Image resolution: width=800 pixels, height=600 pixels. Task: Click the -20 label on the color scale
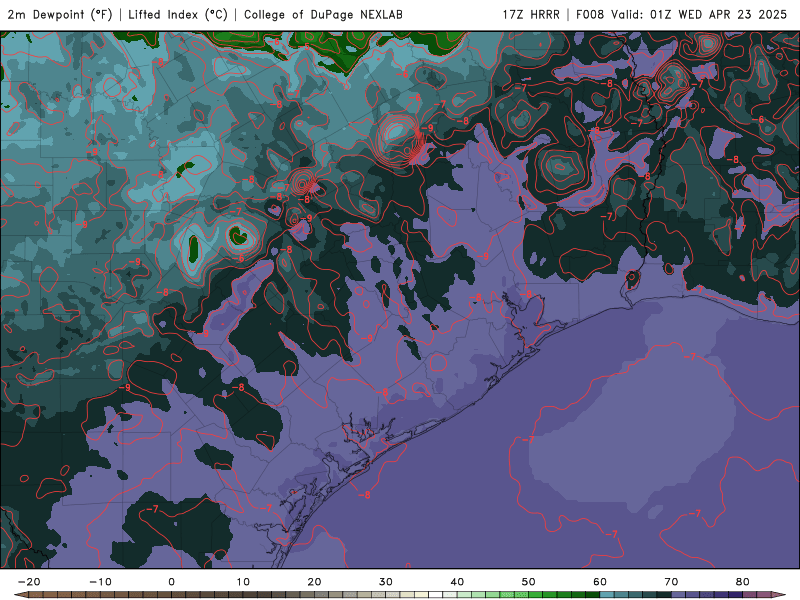29,582
